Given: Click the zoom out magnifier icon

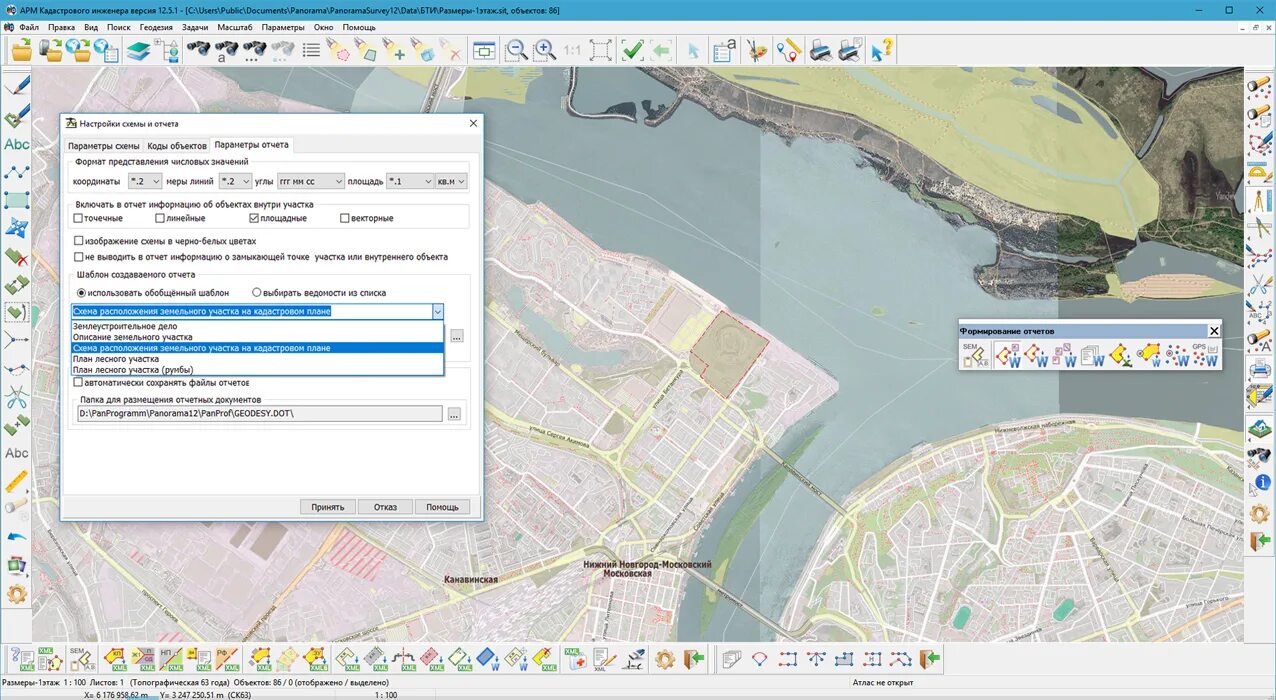Looking at the screenshot, I should coord(515,49).
